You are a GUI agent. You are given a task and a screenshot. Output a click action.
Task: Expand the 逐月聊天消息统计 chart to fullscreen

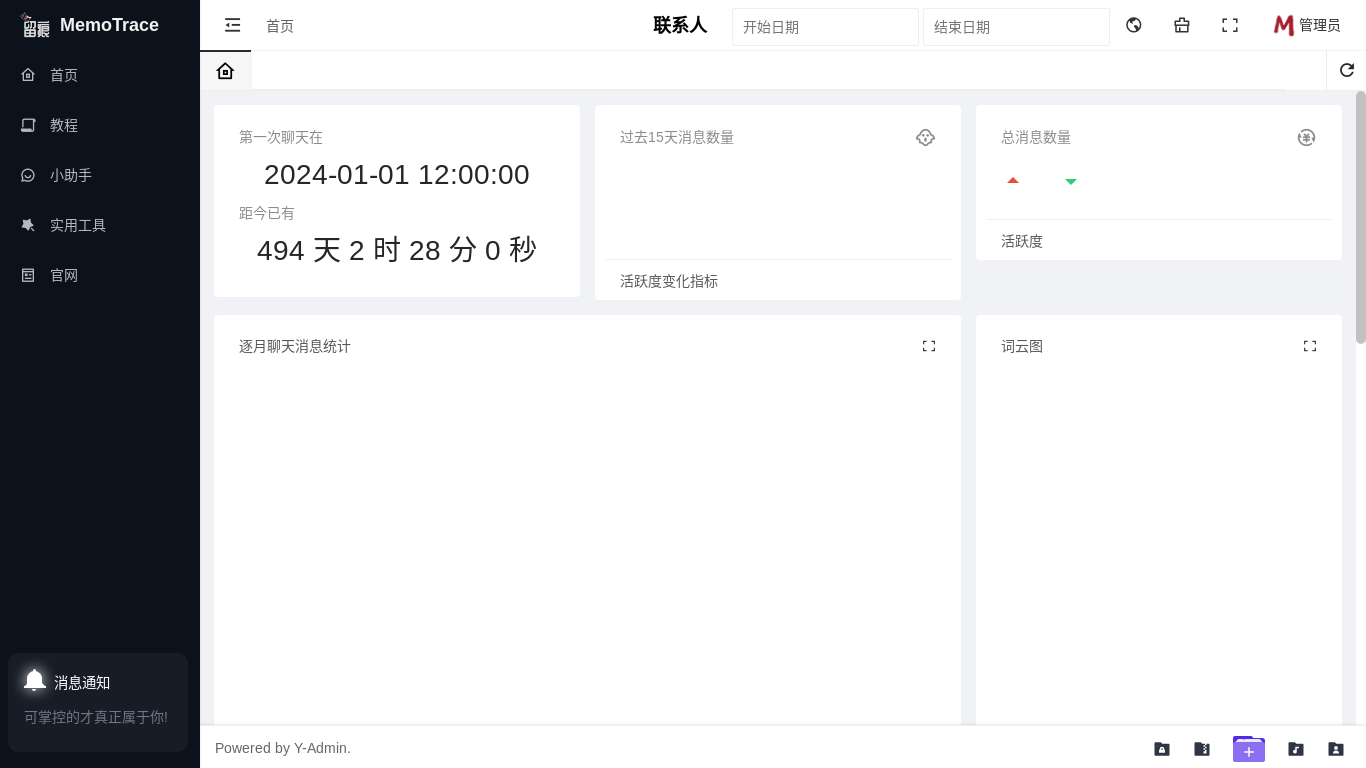[x=929, y=346]
